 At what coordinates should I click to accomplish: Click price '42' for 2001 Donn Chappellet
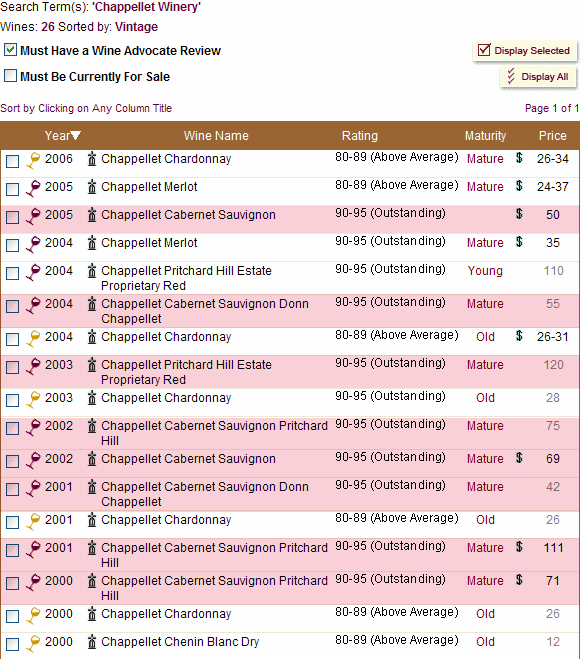click(553, 487)
